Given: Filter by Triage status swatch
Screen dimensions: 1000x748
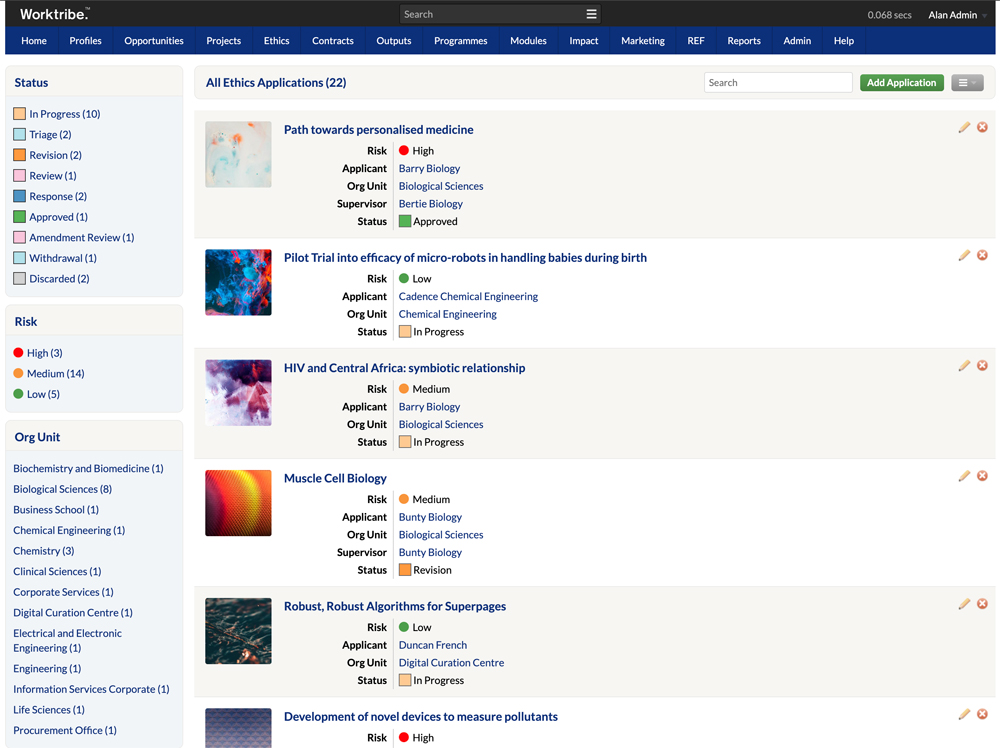Looking at the screenshot, I should tap(20, 135).
